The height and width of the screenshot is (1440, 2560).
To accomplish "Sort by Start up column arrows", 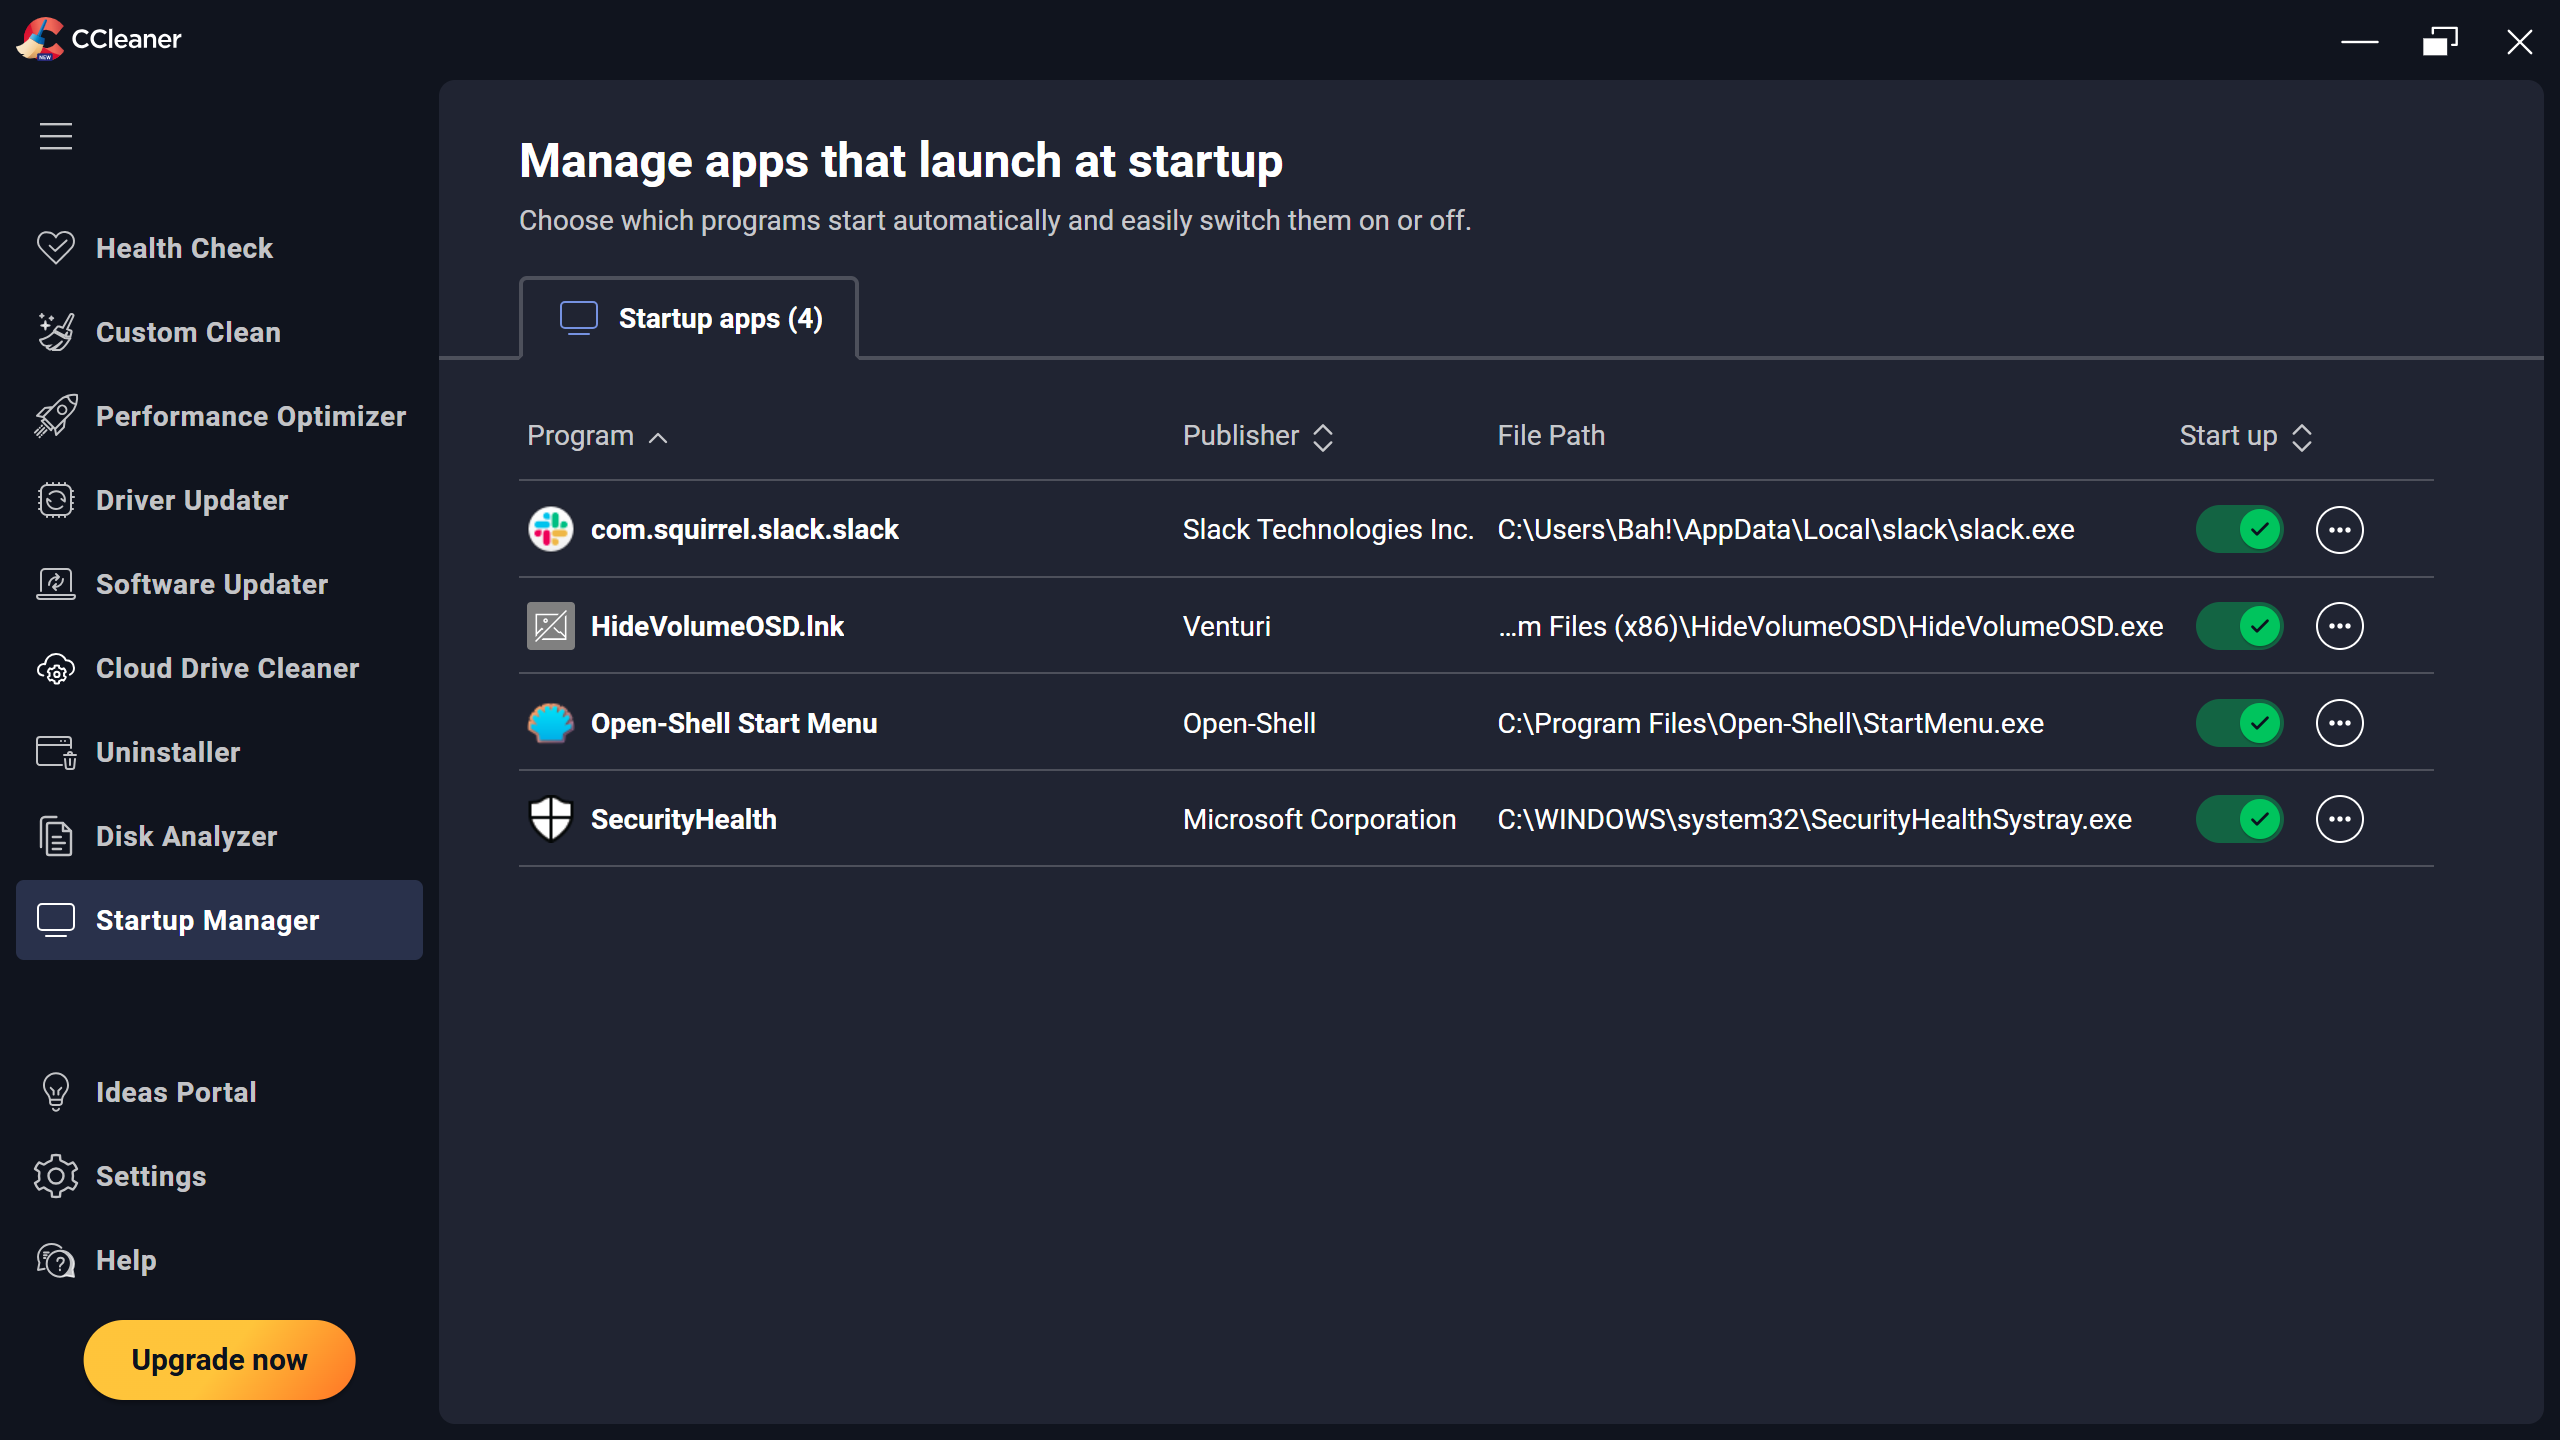I will click(2301, 437).
